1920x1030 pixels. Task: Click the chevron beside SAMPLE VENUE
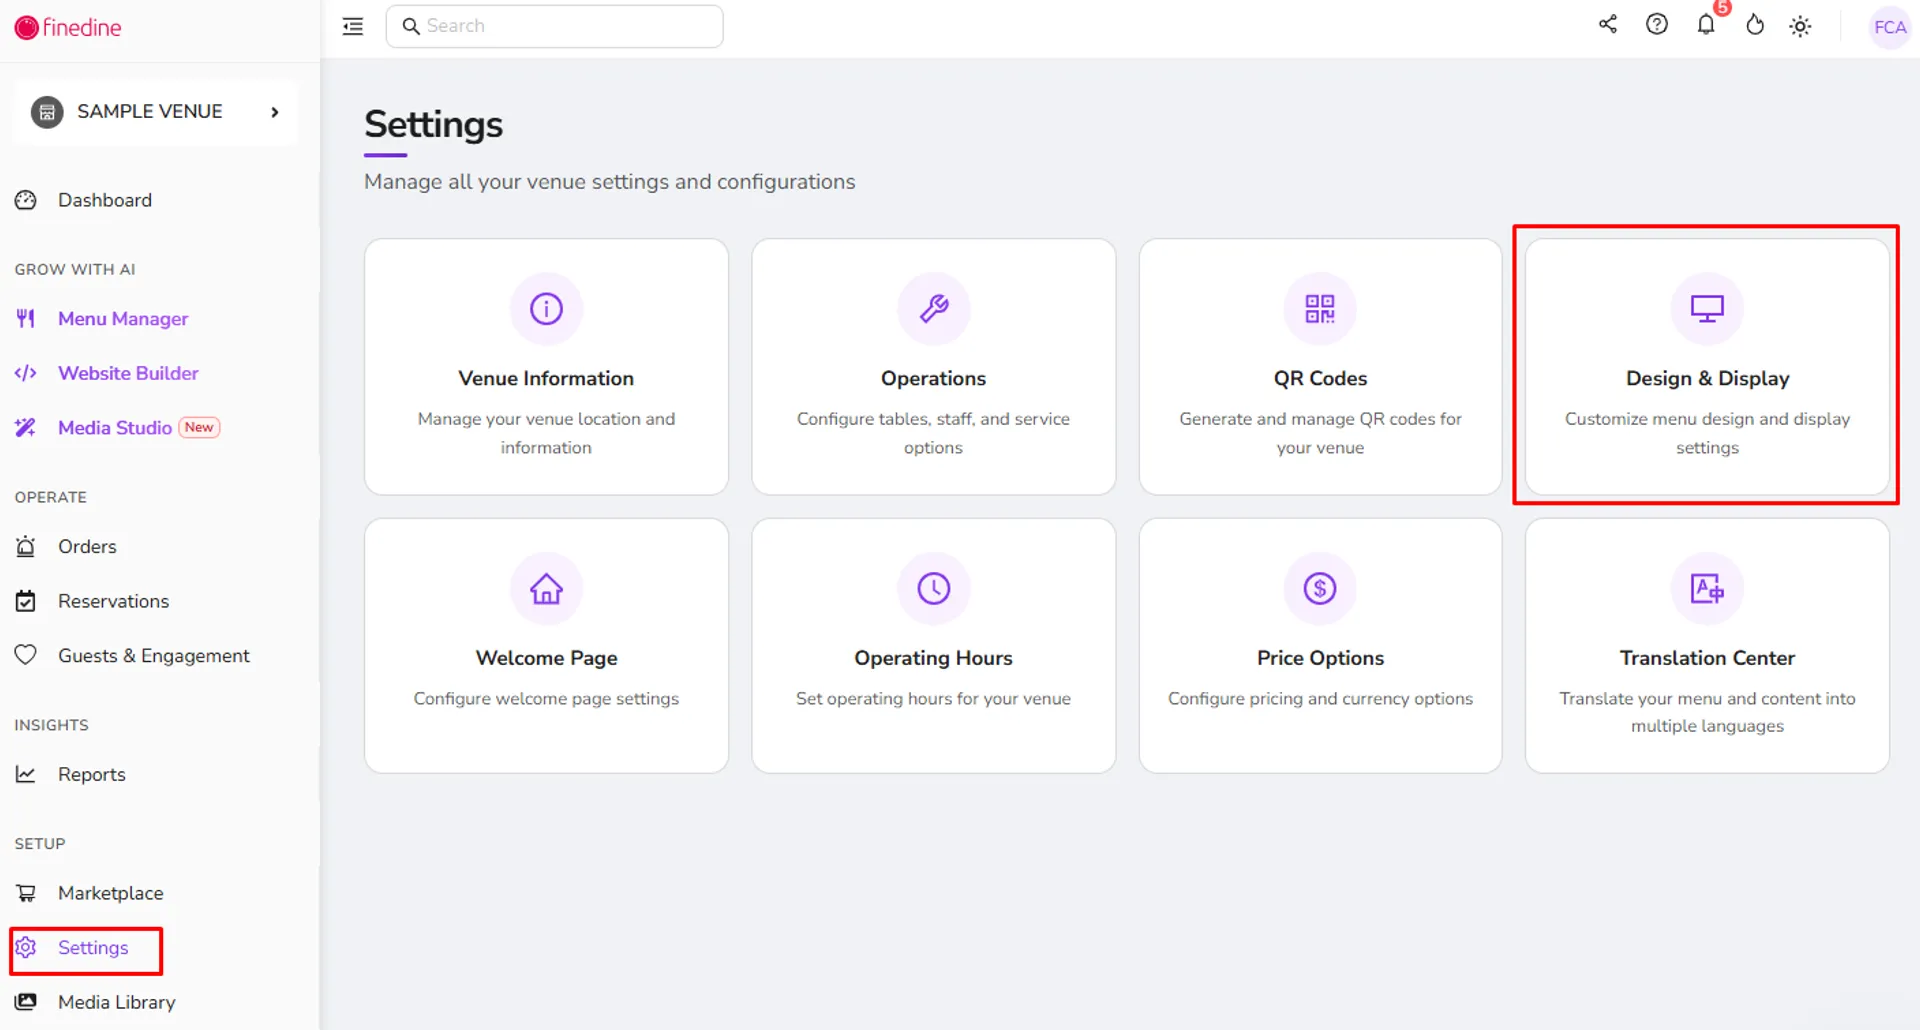click(x=275, y=112)
